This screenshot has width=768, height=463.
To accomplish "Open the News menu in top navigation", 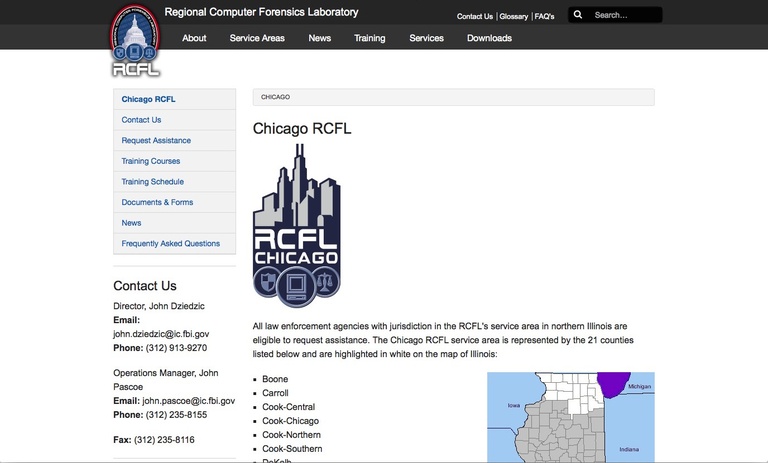I will pyautogui.click(x=319, y=38).
